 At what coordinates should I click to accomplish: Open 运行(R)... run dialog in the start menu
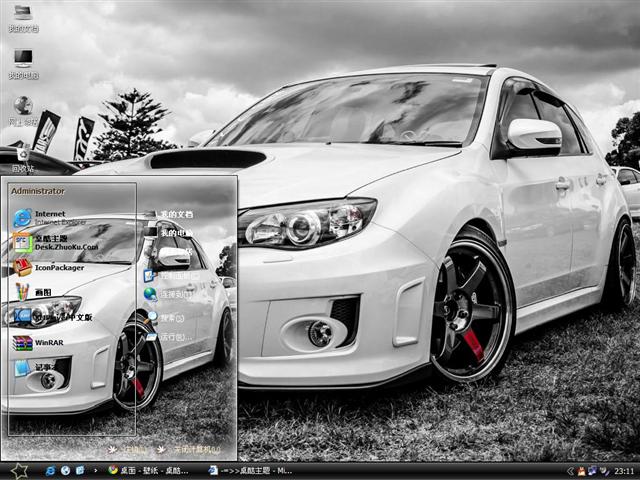[x=169, y=337]
